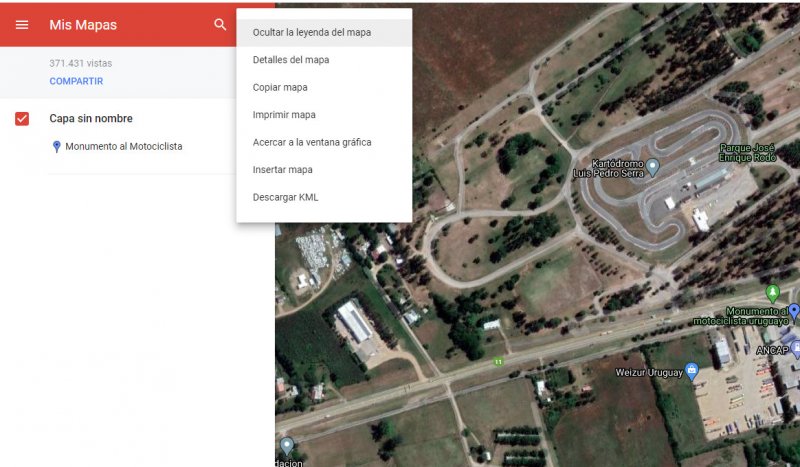Click the green park tree marker
800x467 pixels.
point(772,293)
